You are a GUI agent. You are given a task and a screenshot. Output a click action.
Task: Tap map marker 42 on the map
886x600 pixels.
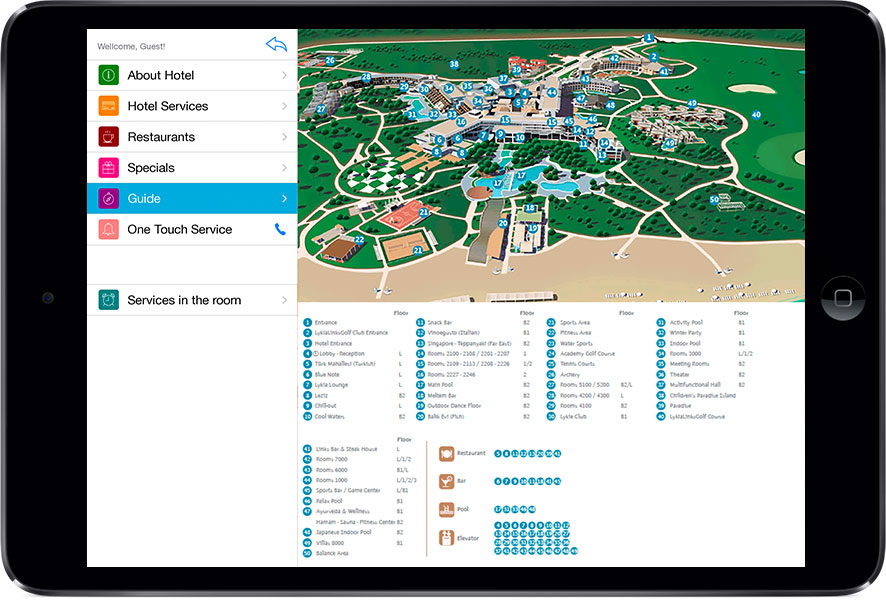(614, 58)
